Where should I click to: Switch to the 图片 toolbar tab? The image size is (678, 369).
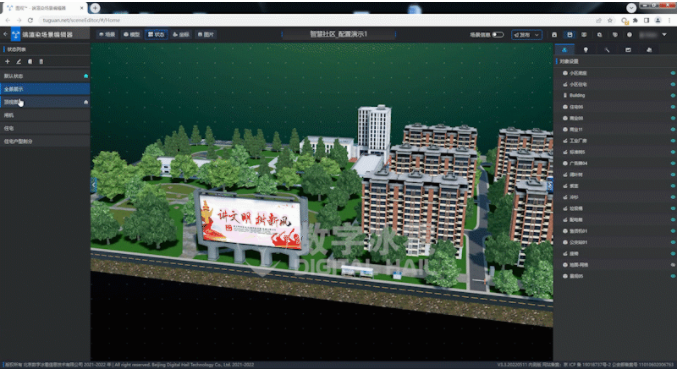(205, 35)
